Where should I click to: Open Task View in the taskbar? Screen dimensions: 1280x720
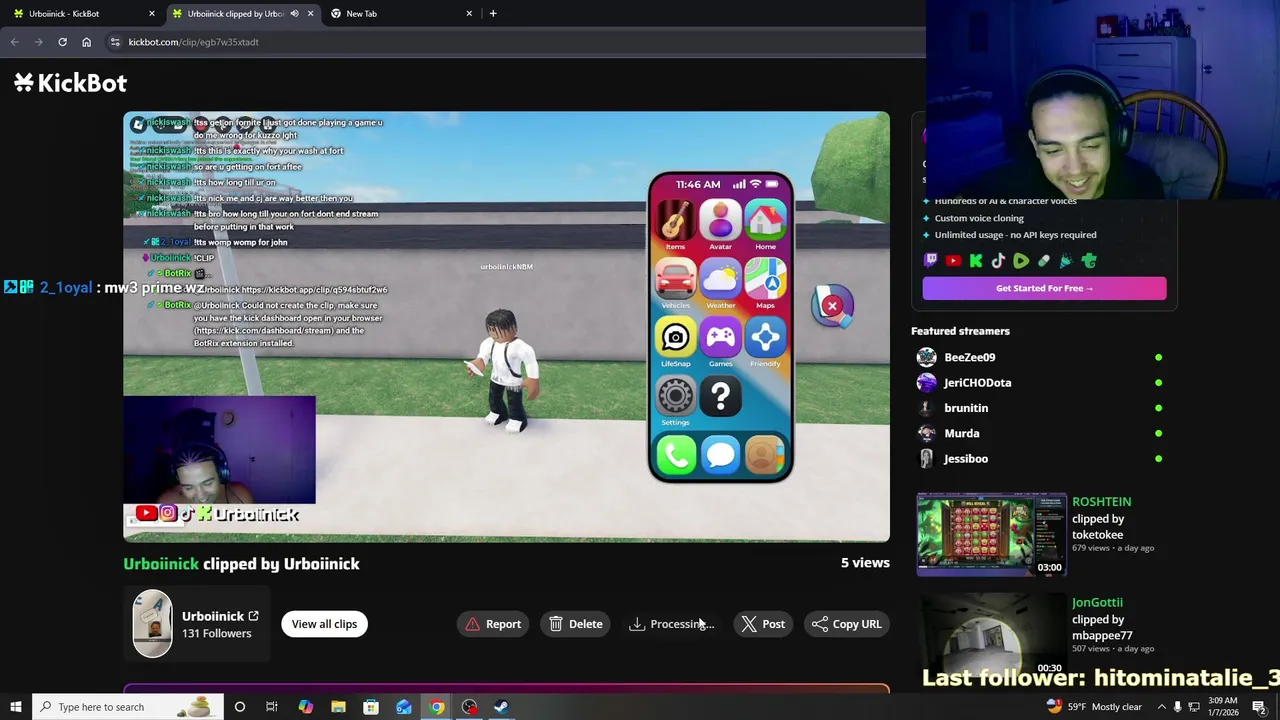point(272,707)
